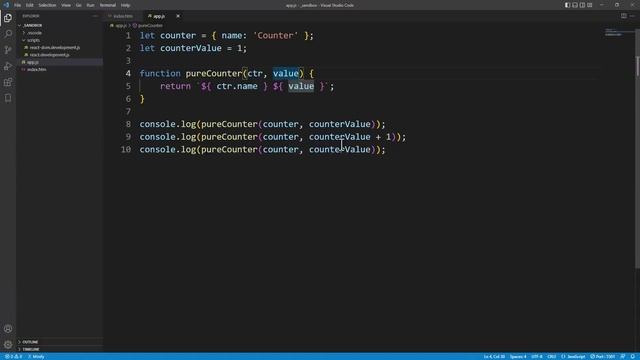Open Explorer panel more actions ellipsis
The height and width of the screenshot is (360, 640).
pos(95,16)
